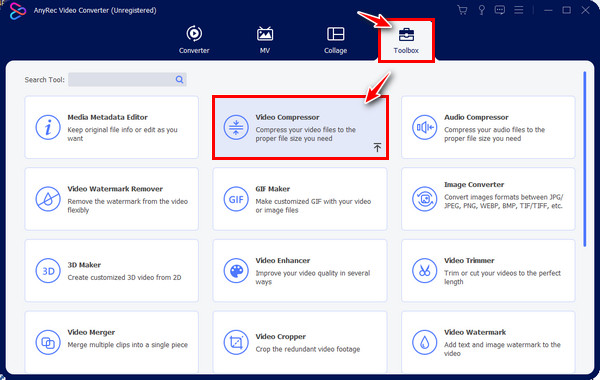Open the Video Watermark title
The width and height of the screenshot is (600, 380).
coord(475,332)
